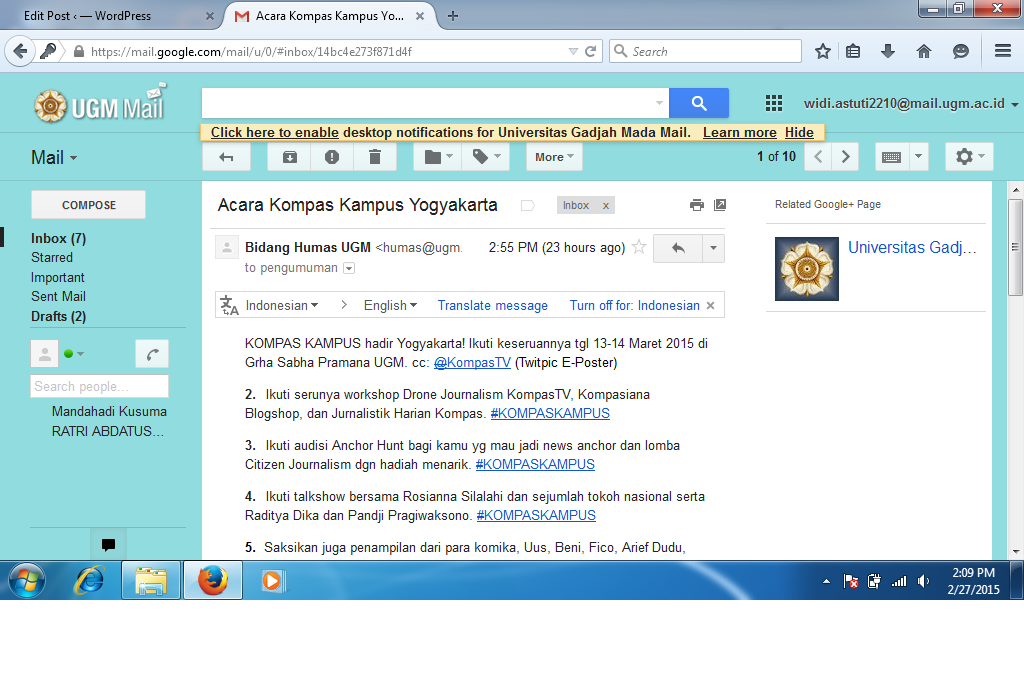Click the Universitas Gadjah Mada logo thumbnail
The height and width of the screenshot is (692, 1024).
click(807, 269)
